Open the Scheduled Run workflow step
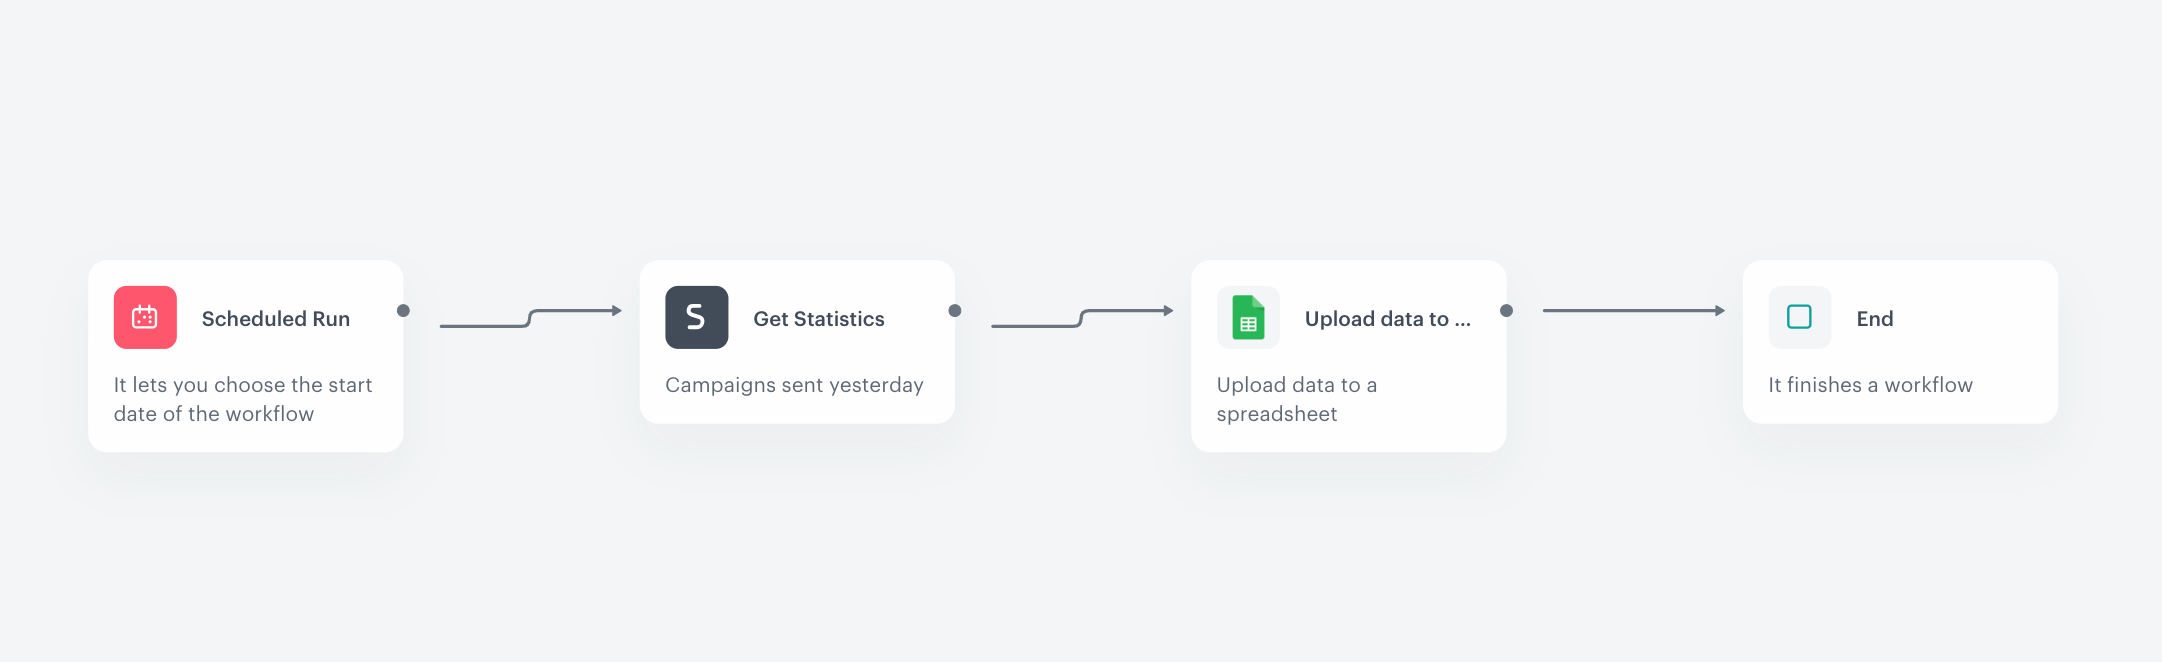Image resolution: width=2162 pixels, height=662 pixels. (x=245, y=356)
